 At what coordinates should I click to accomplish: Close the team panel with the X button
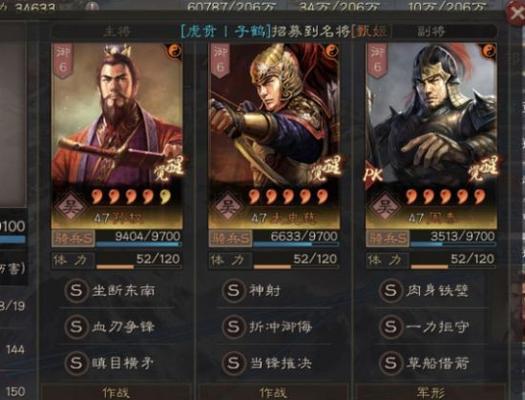click(x=516, y=13)
